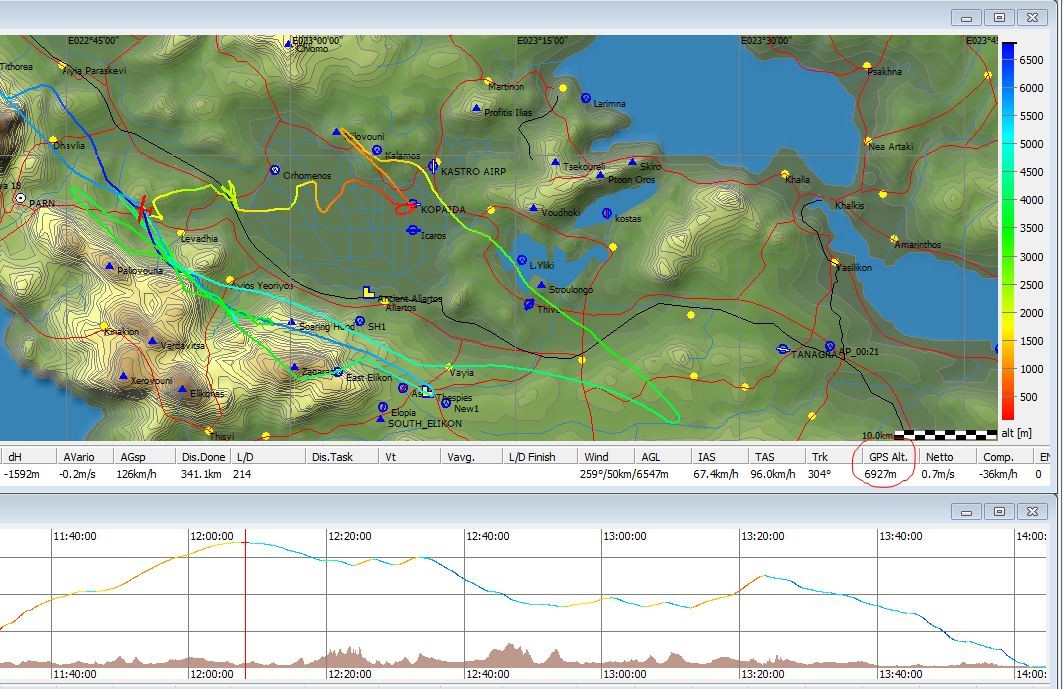
Task: Click the Tsekoureli peak triangle
Action: point(555,163)
